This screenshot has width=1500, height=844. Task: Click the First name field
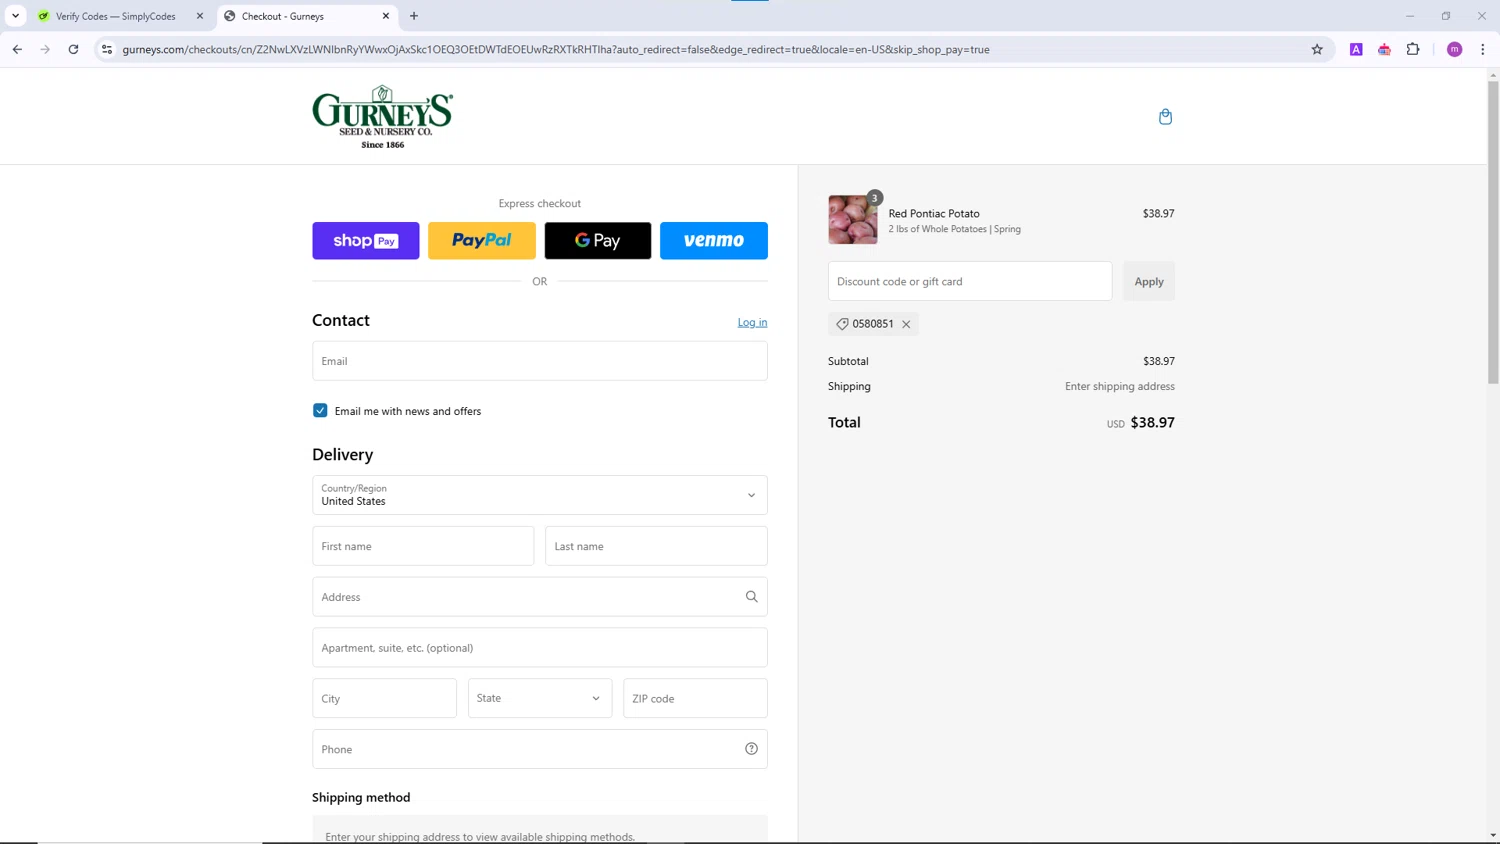click(x=423, y=546)
